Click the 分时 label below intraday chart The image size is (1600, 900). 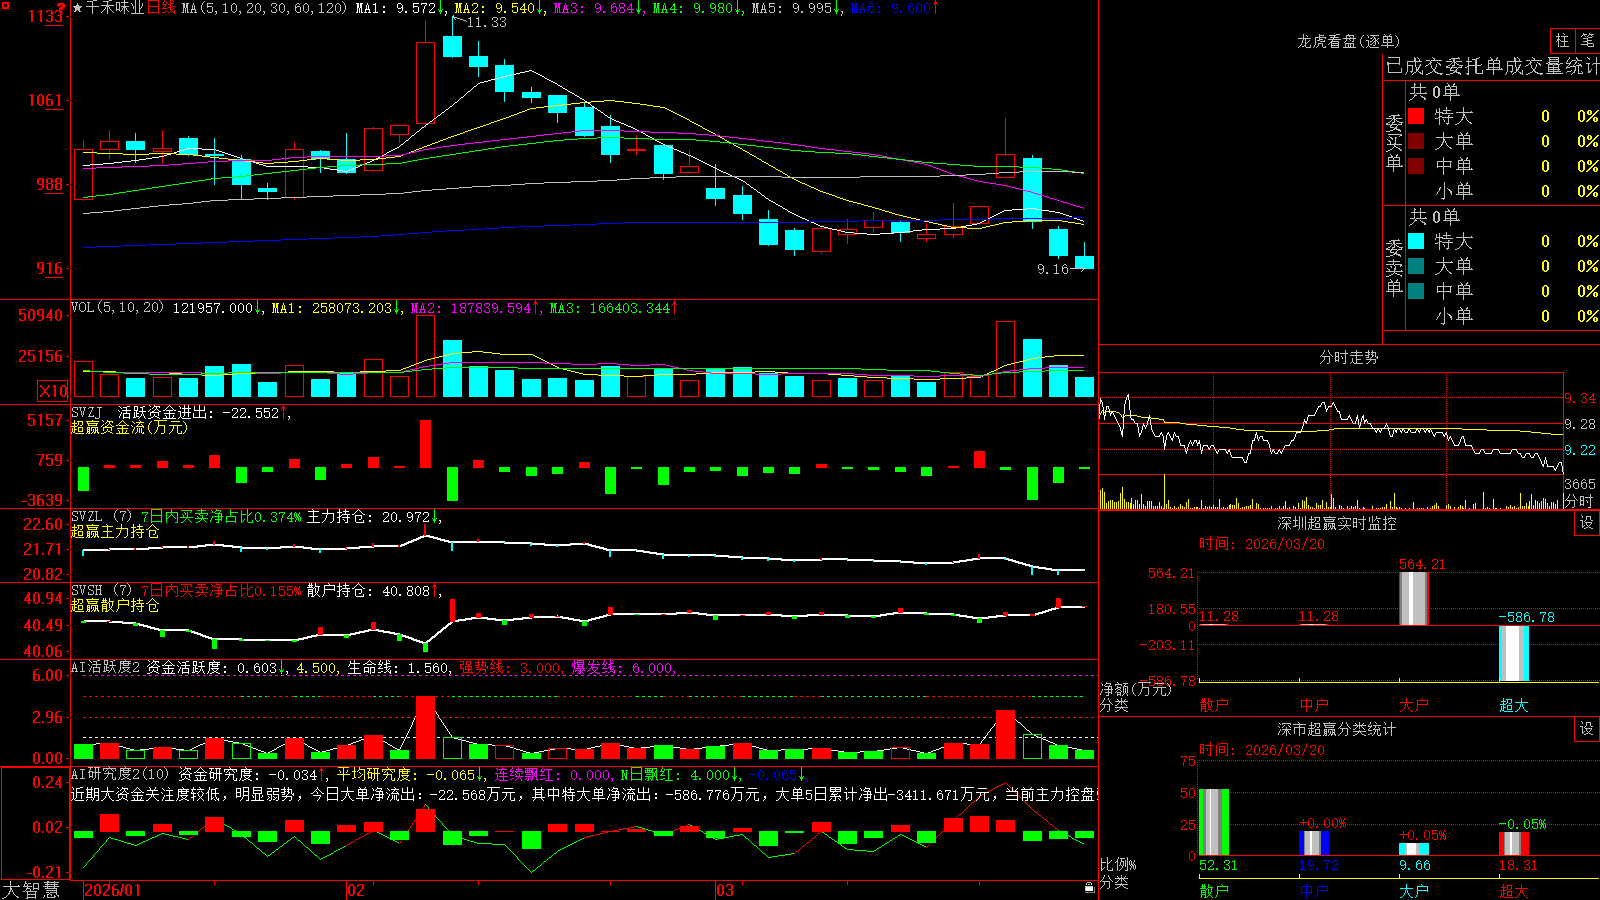point(1579,501)
